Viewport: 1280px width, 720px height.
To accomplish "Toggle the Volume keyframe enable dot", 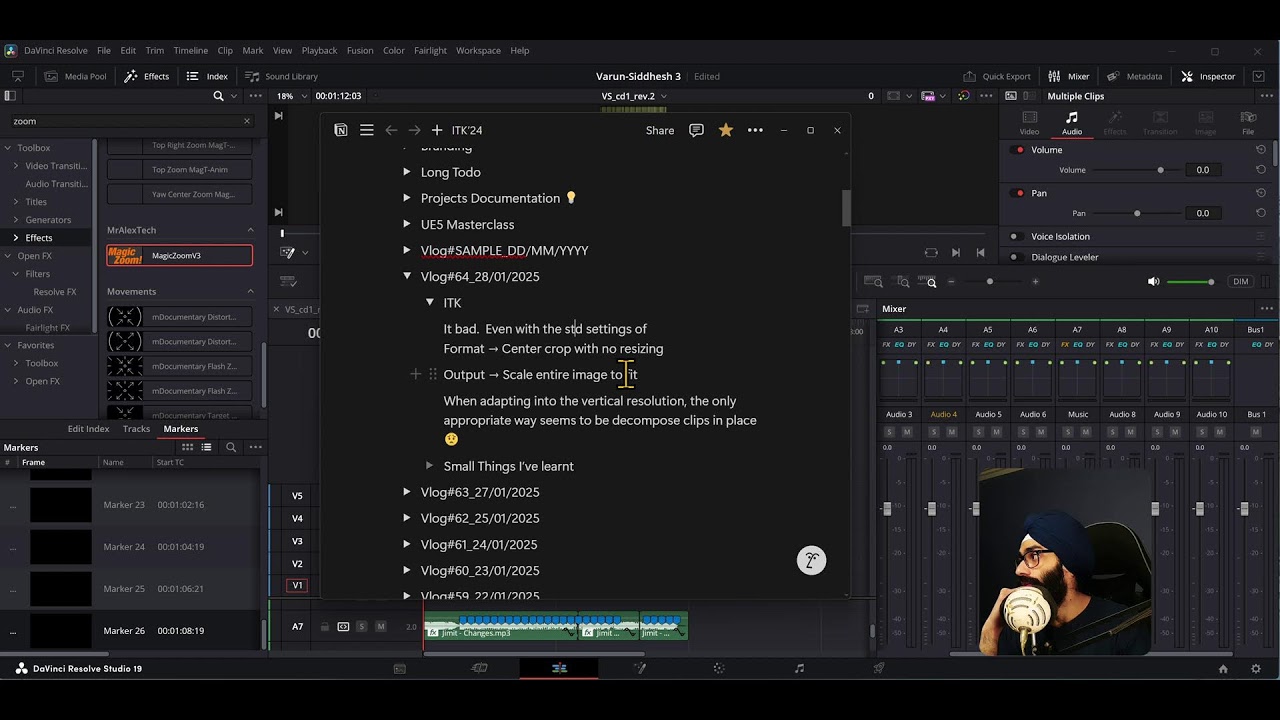I will coord(1019,150).
